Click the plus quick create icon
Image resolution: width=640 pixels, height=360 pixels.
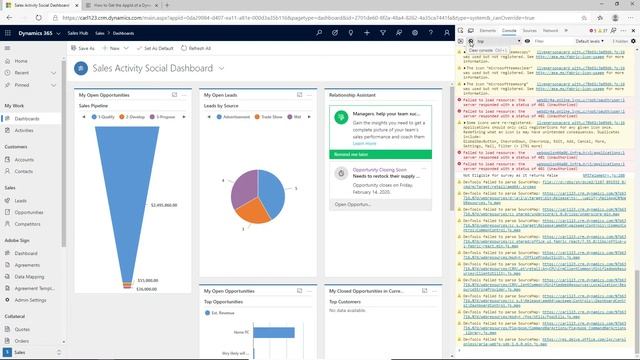pyautogui.click(x=367, y=33)
